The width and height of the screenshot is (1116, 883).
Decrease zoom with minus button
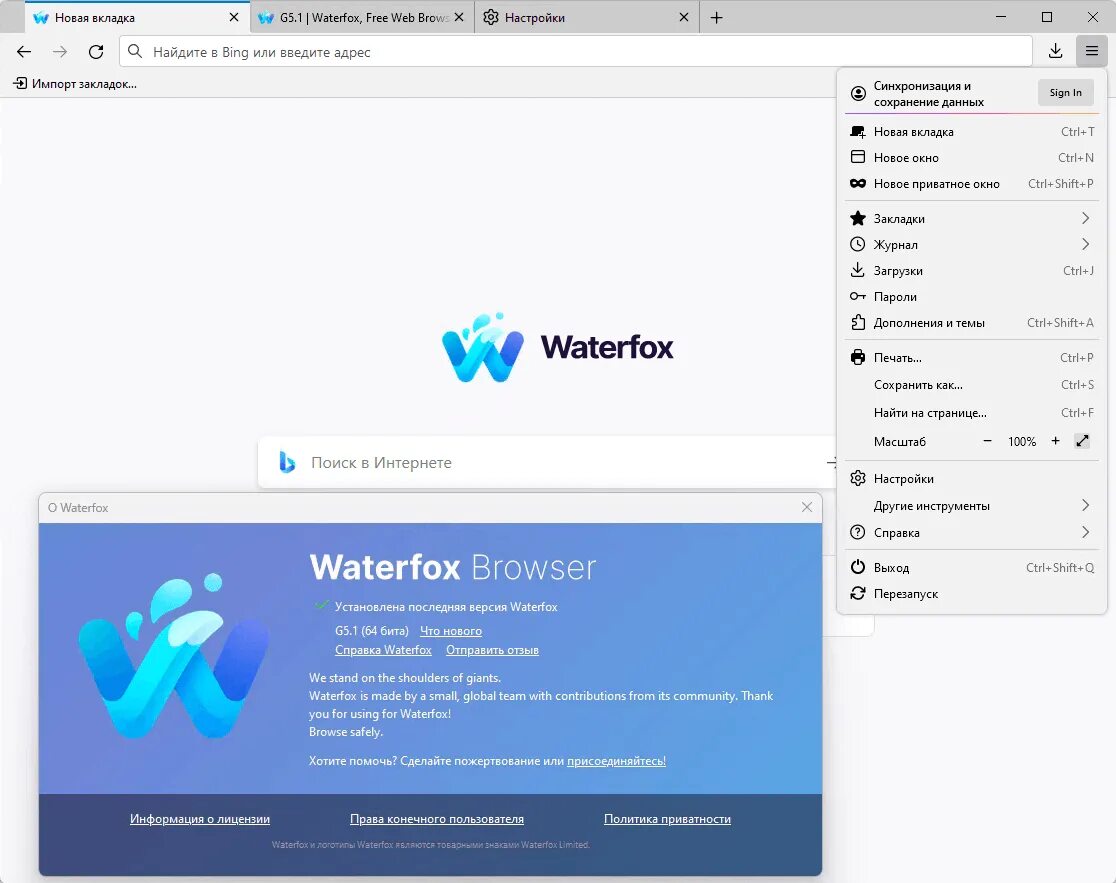[987, 441]
